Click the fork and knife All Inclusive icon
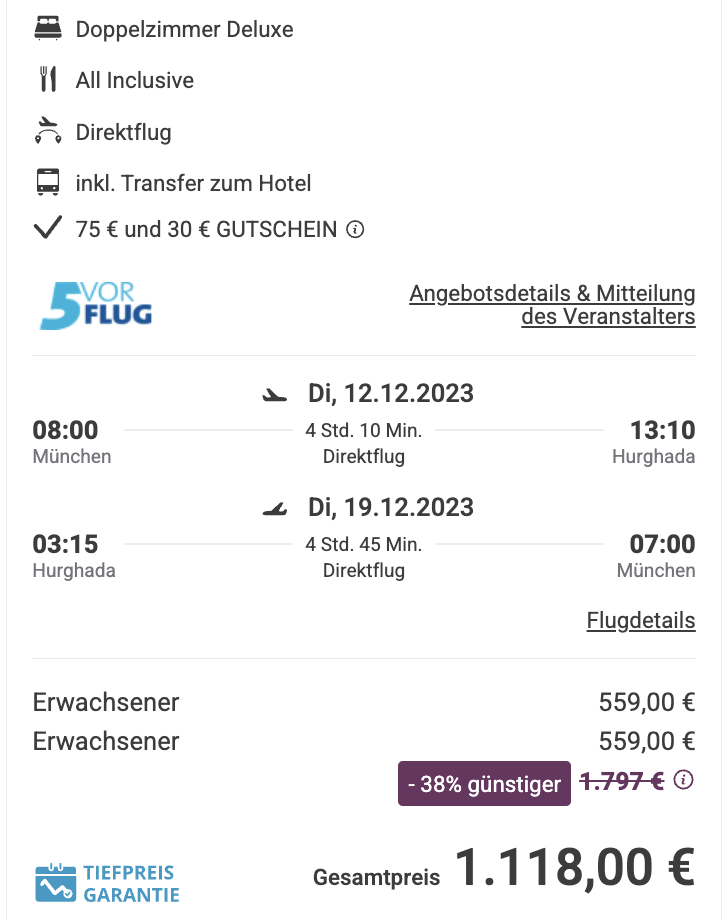722x920 pixels. click(47, 80)
